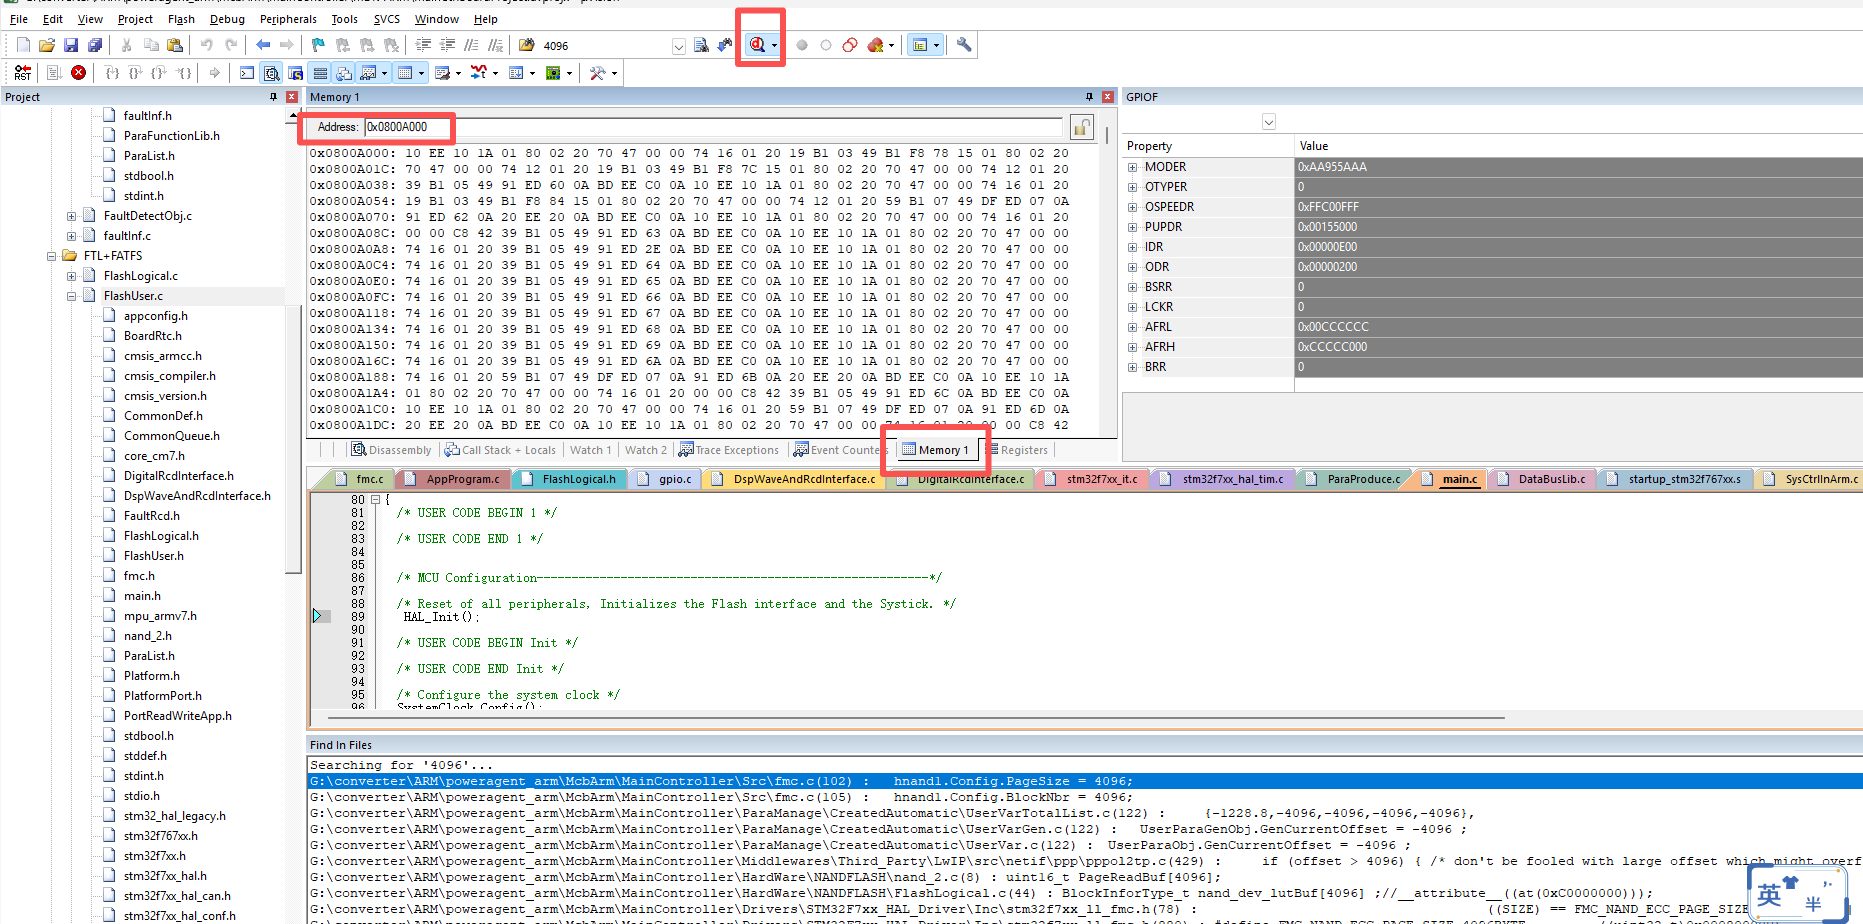Run to cursor line icon

coord(184,73)
